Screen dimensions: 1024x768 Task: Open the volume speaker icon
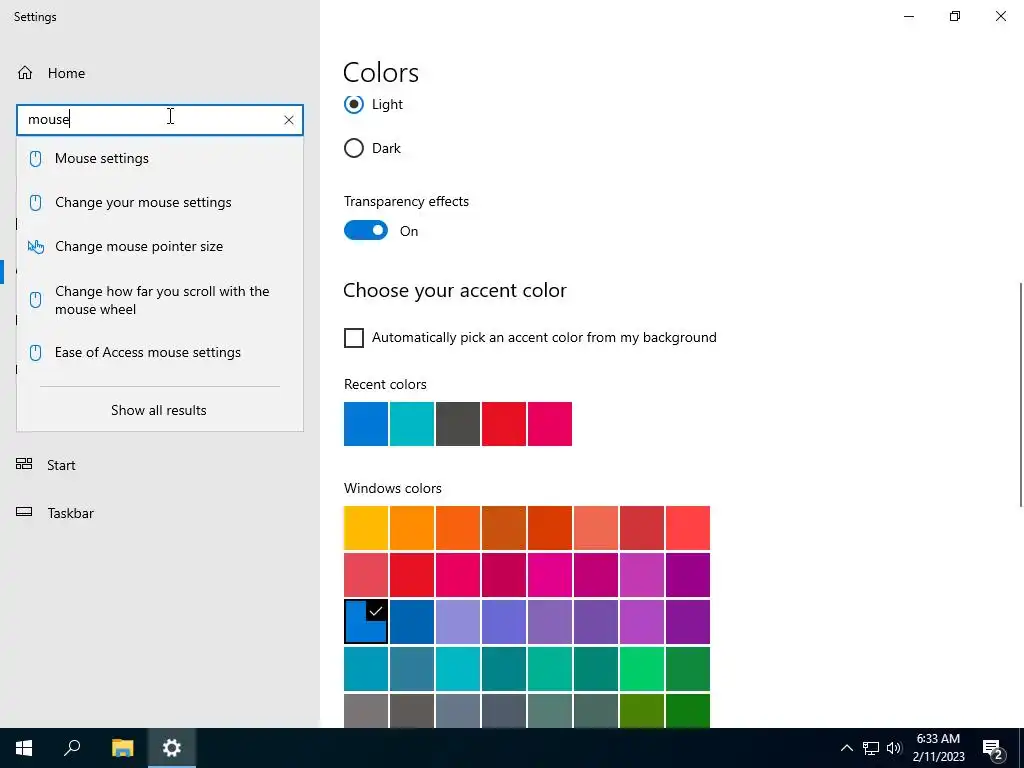(x=894, y=748)
